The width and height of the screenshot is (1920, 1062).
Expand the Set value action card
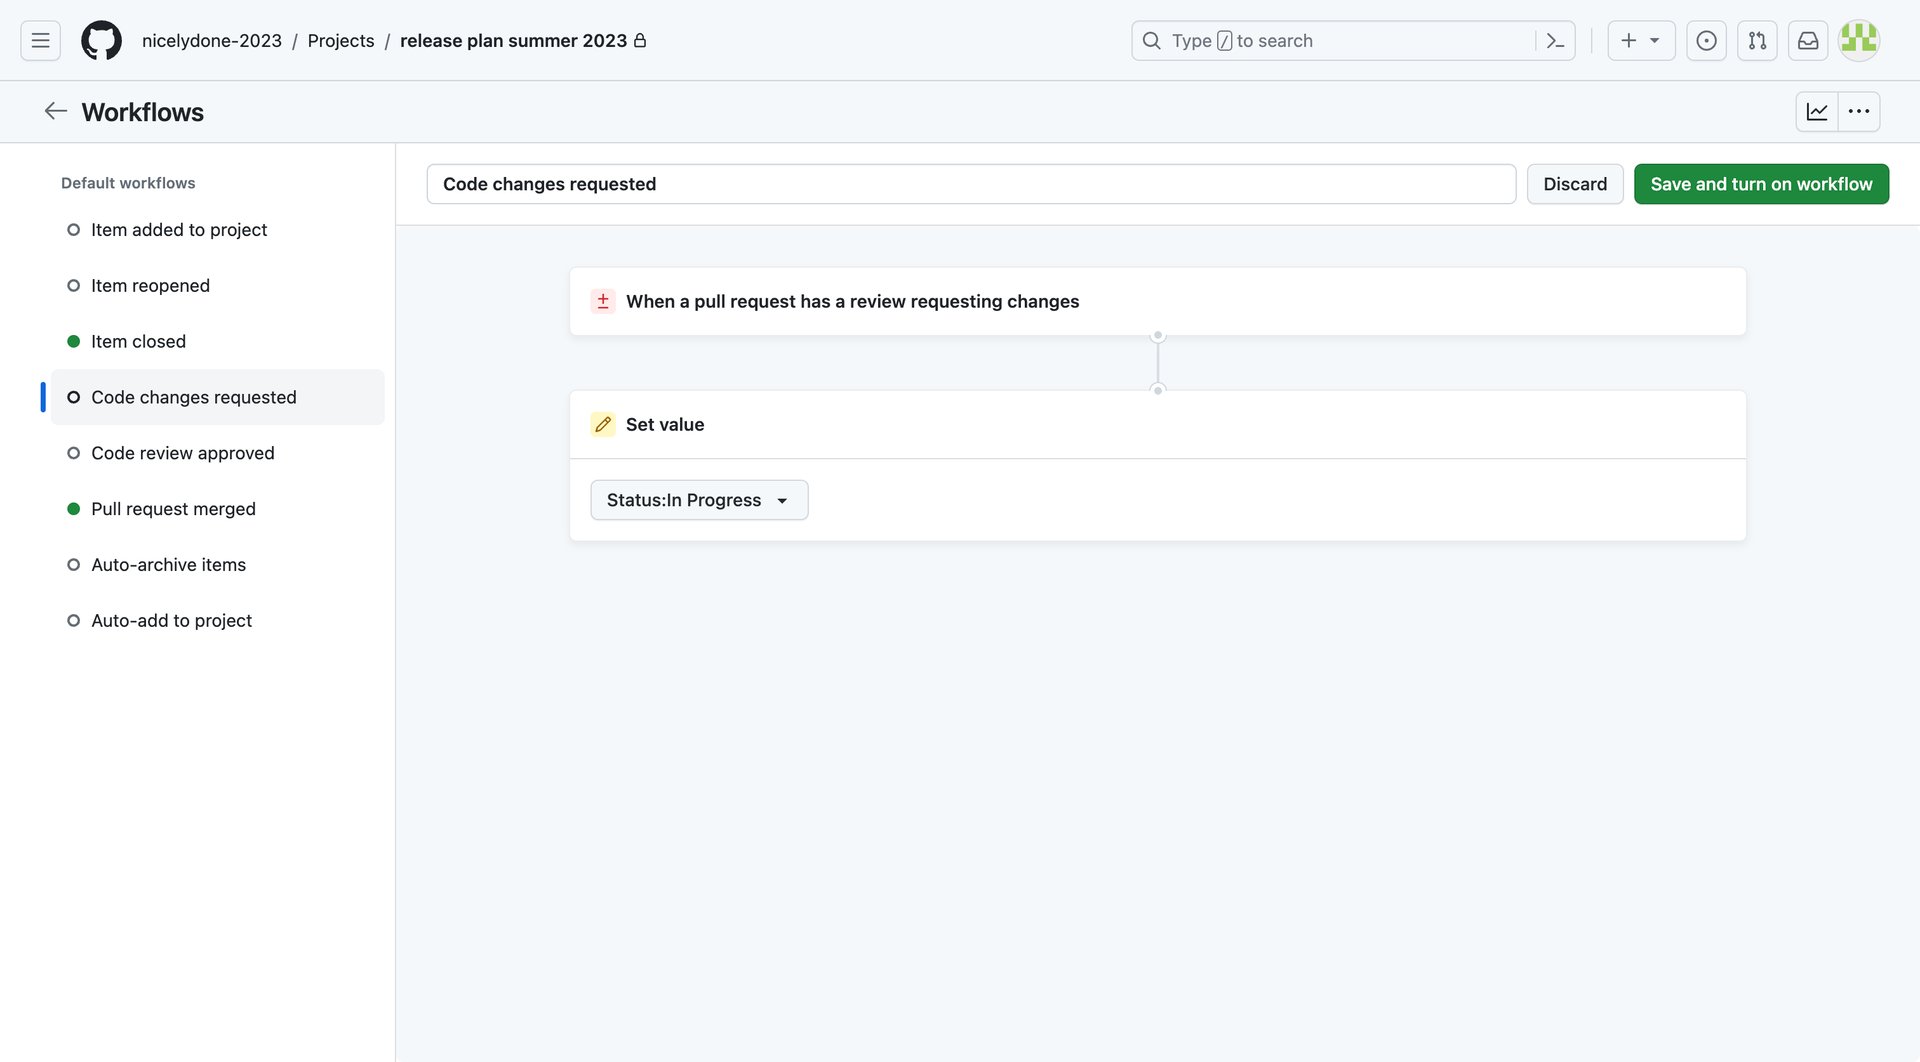[x=664, y=424]
